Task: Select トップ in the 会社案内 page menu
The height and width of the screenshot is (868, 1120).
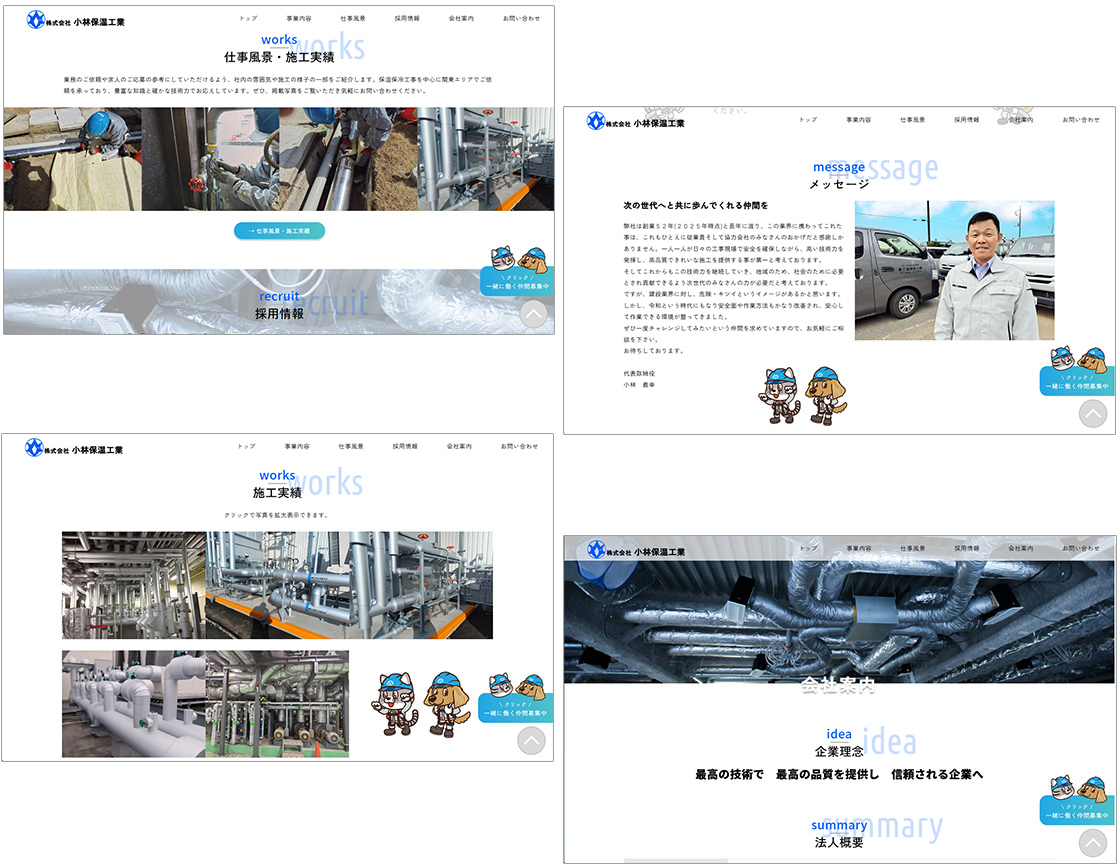Action: point(808,548)
